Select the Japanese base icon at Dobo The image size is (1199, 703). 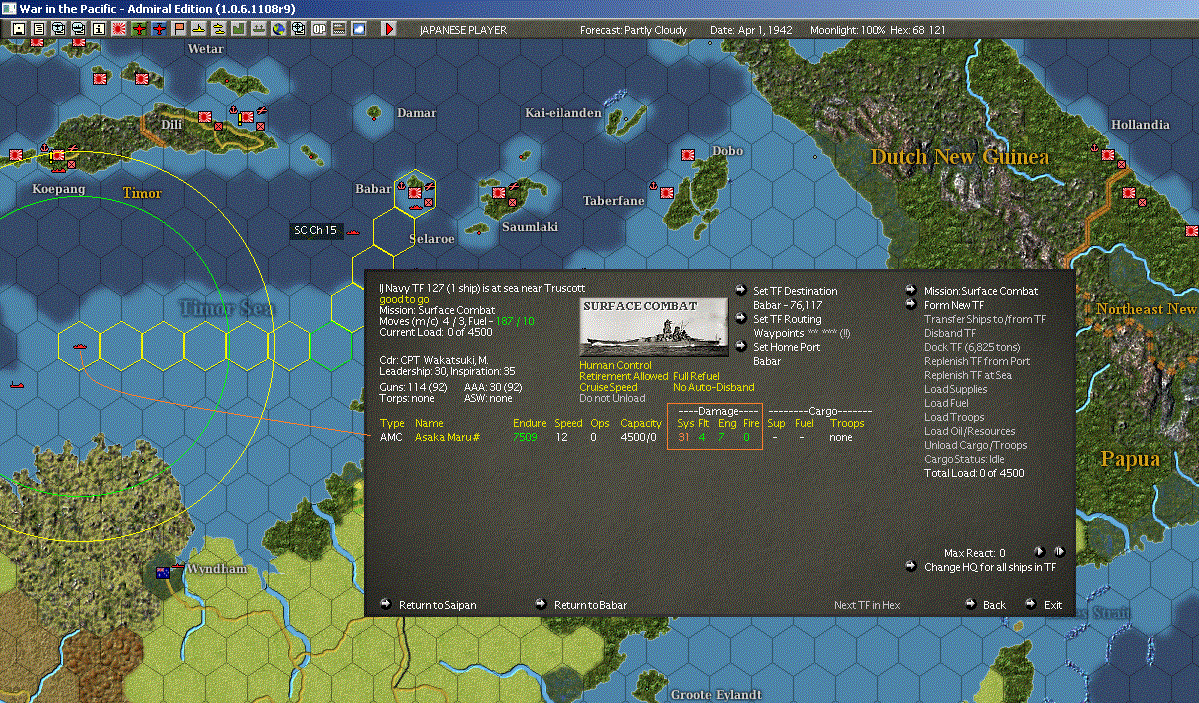688,155
